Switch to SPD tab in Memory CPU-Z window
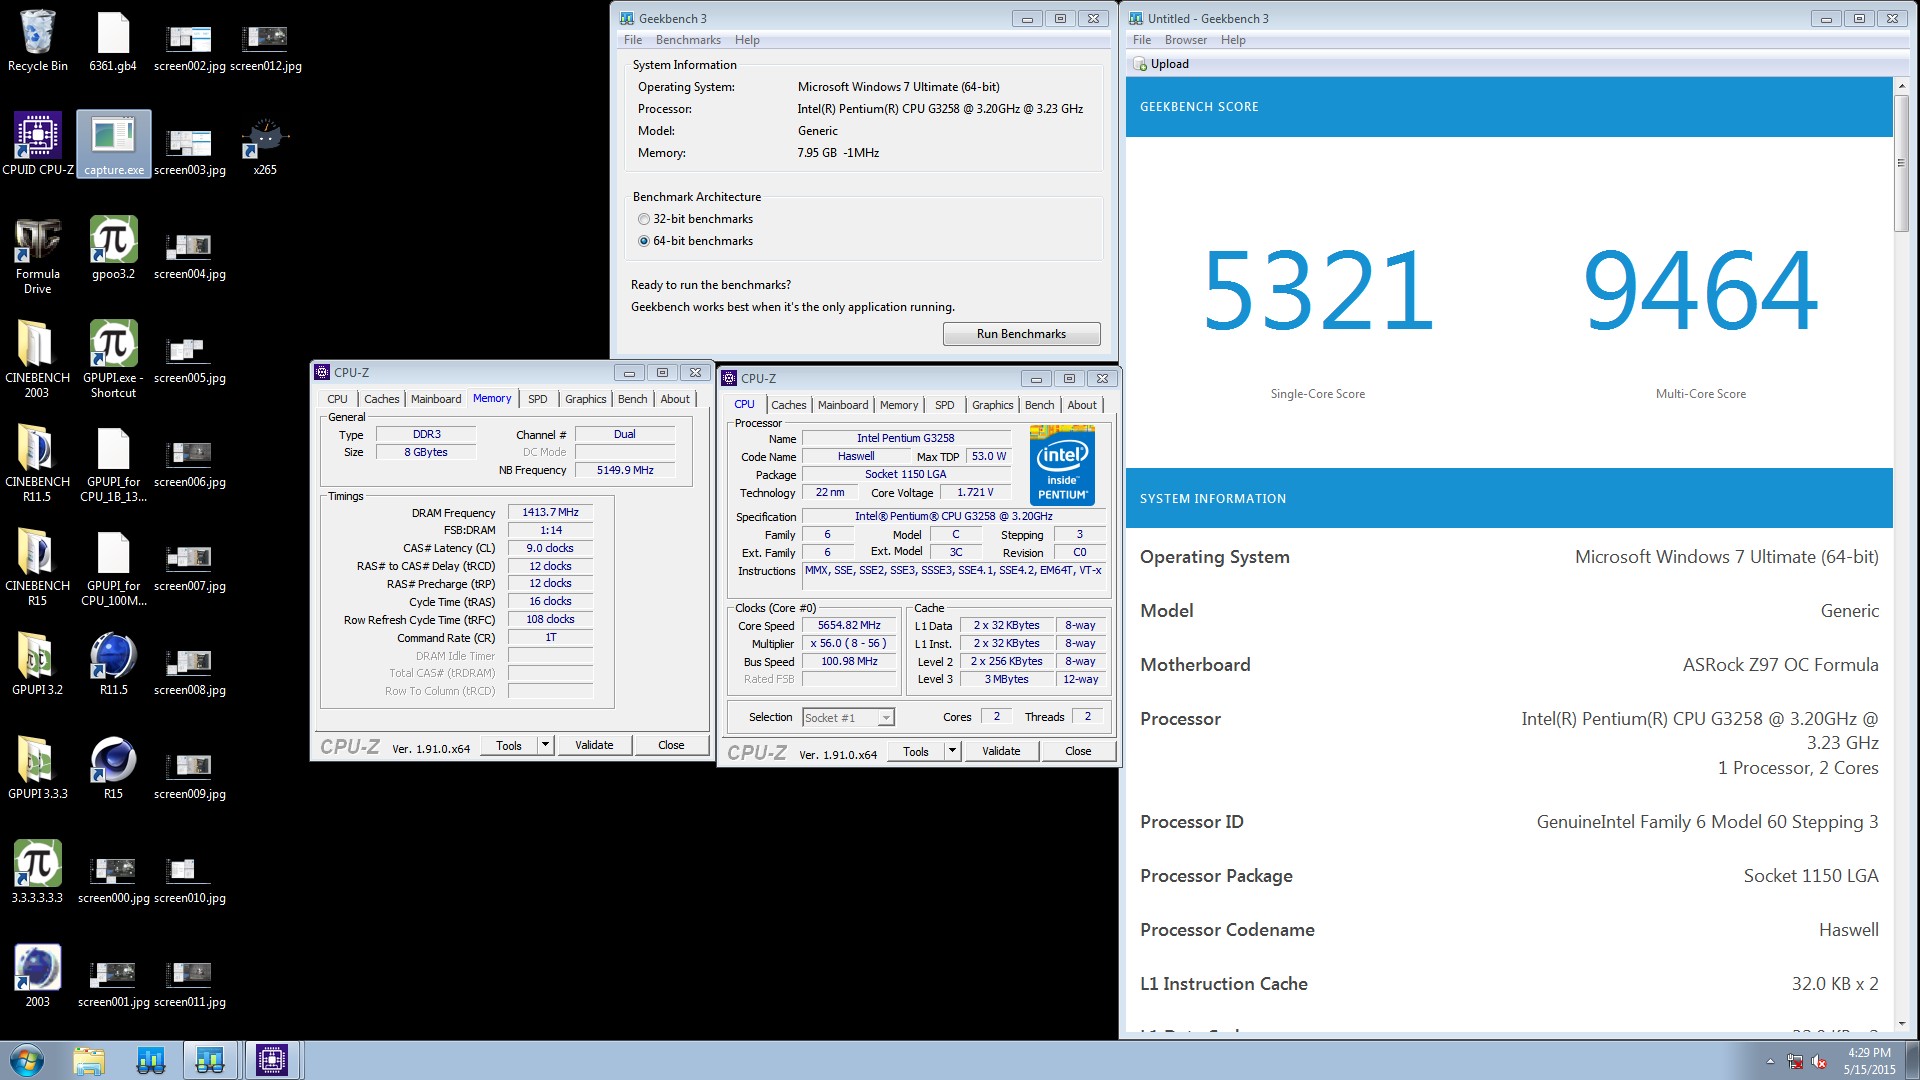1920x1080 pixels. pyautogui.click(x=538, y=399)
